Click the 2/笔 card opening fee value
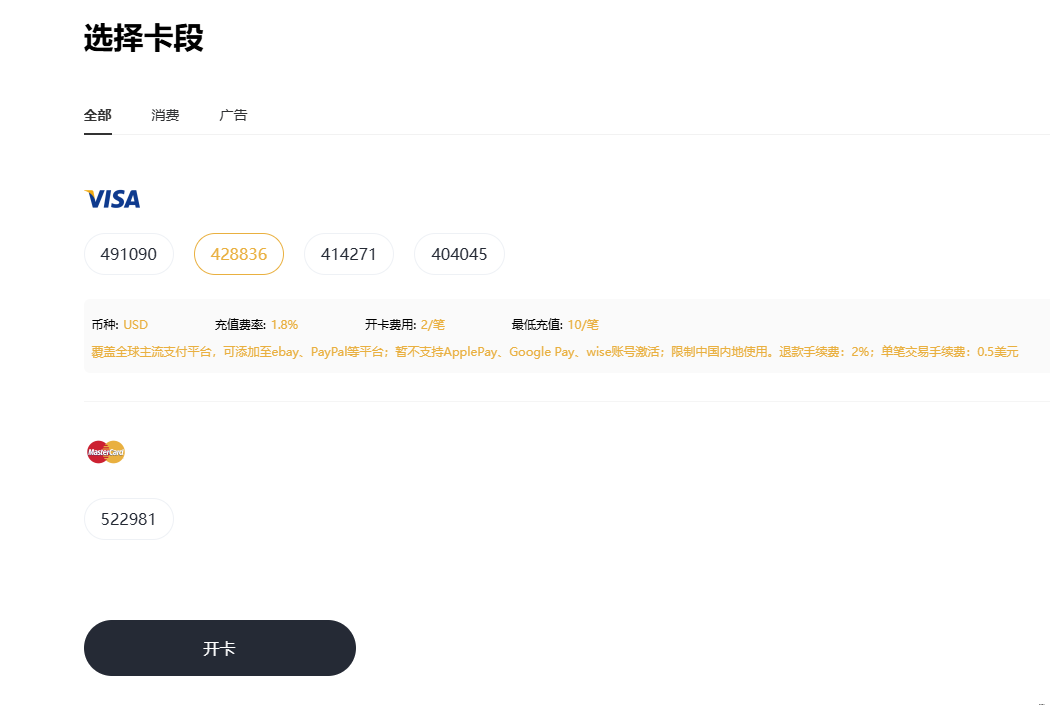Viewport: 1050px width, 711px height. (432, 325)
